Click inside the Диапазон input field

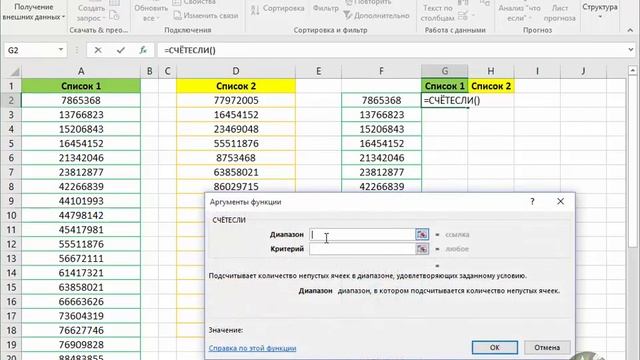362,234
